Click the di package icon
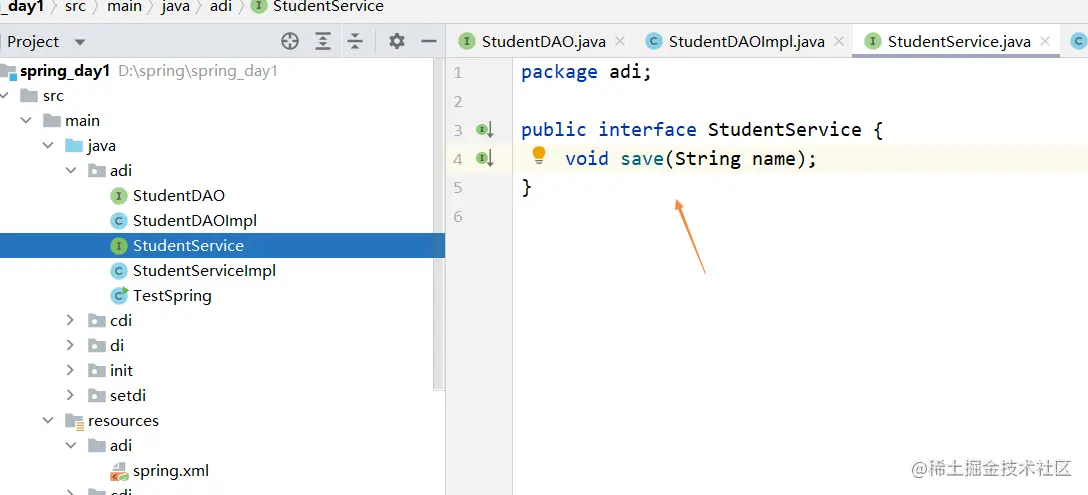The width and height of the screenshot is (1088, 495). [96, 346]
